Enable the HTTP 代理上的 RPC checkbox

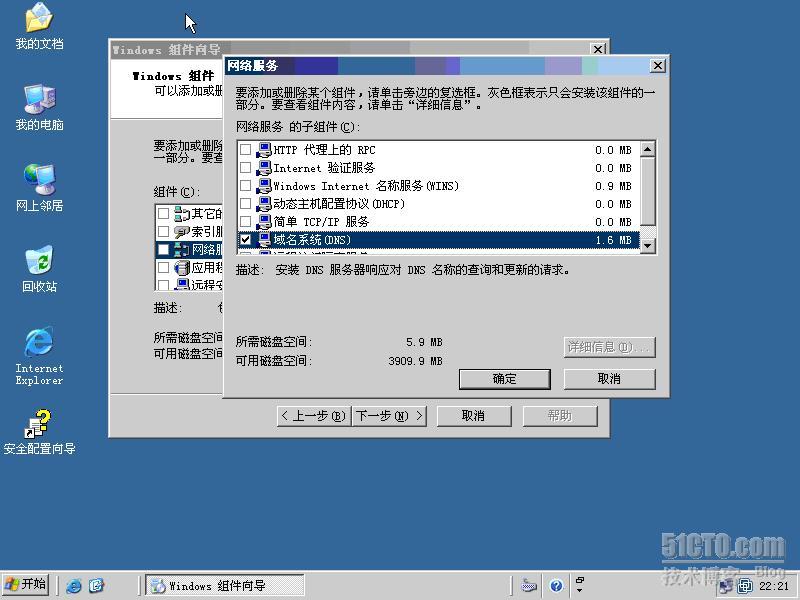[245, 149]
